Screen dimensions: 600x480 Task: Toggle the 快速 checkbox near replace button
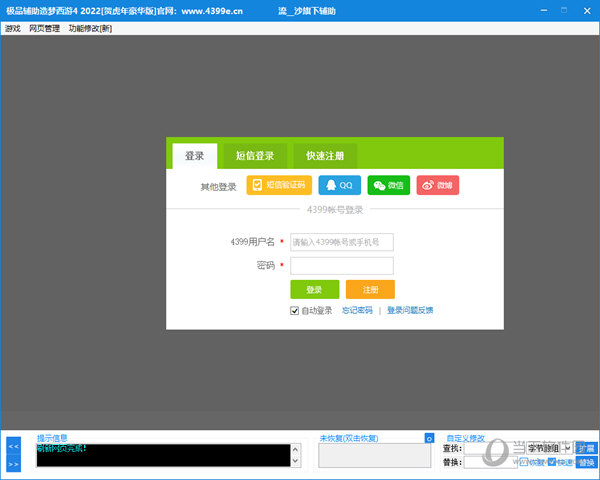[x=552, y=462]
